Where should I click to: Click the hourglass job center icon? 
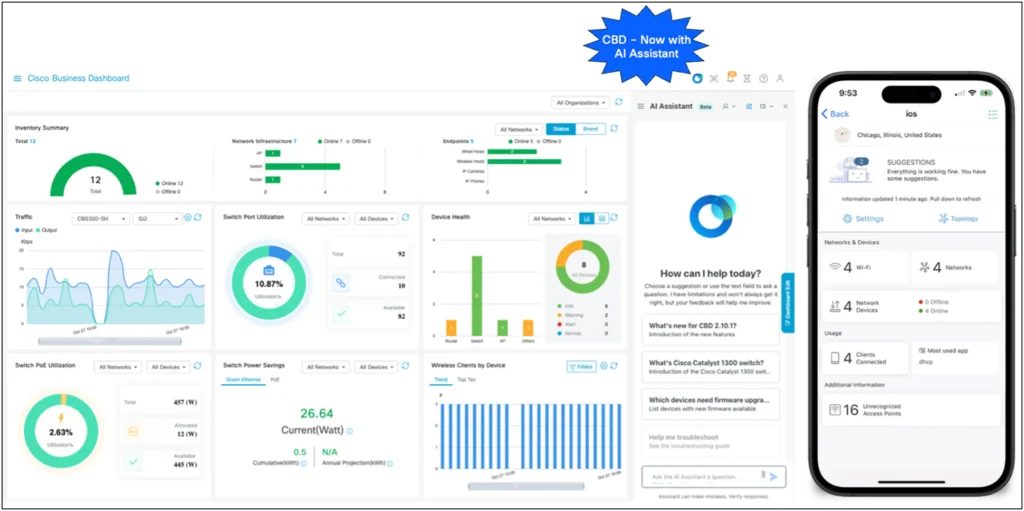coord(747,78)
